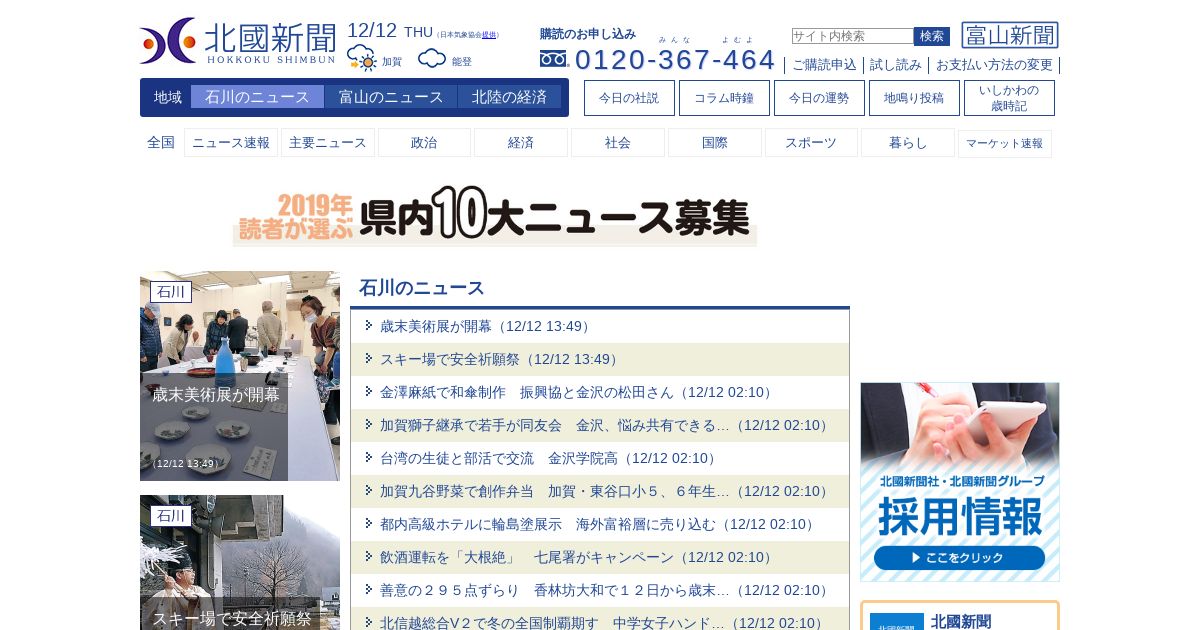Screen dimensions: 1200x630
Task: Click 石川のニュース section heading
Action: click(x=422, y=288)
